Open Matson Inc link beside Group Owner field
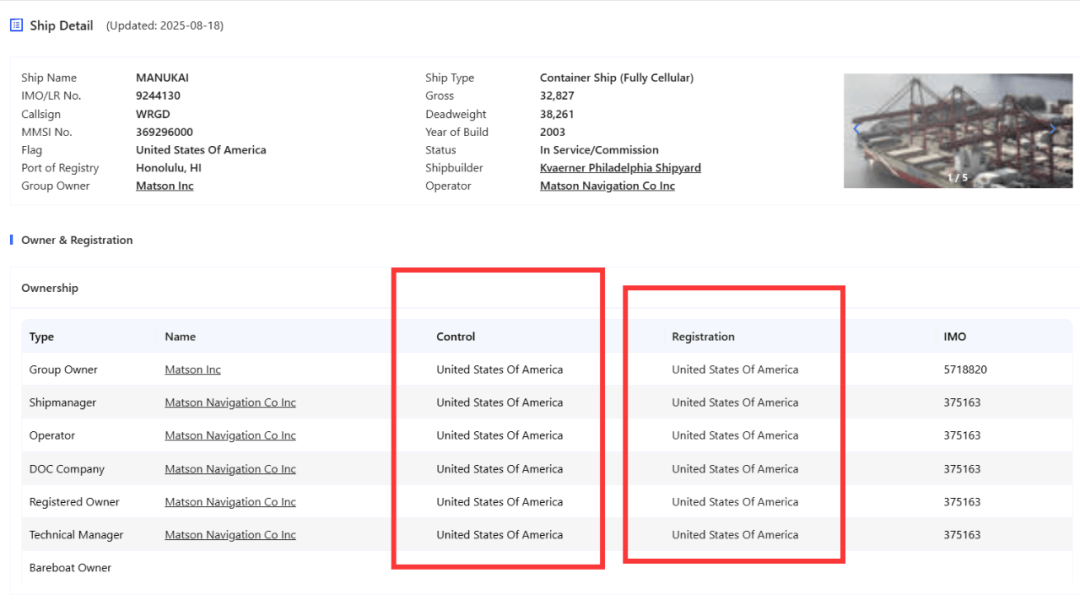 (x=165, y=186)
